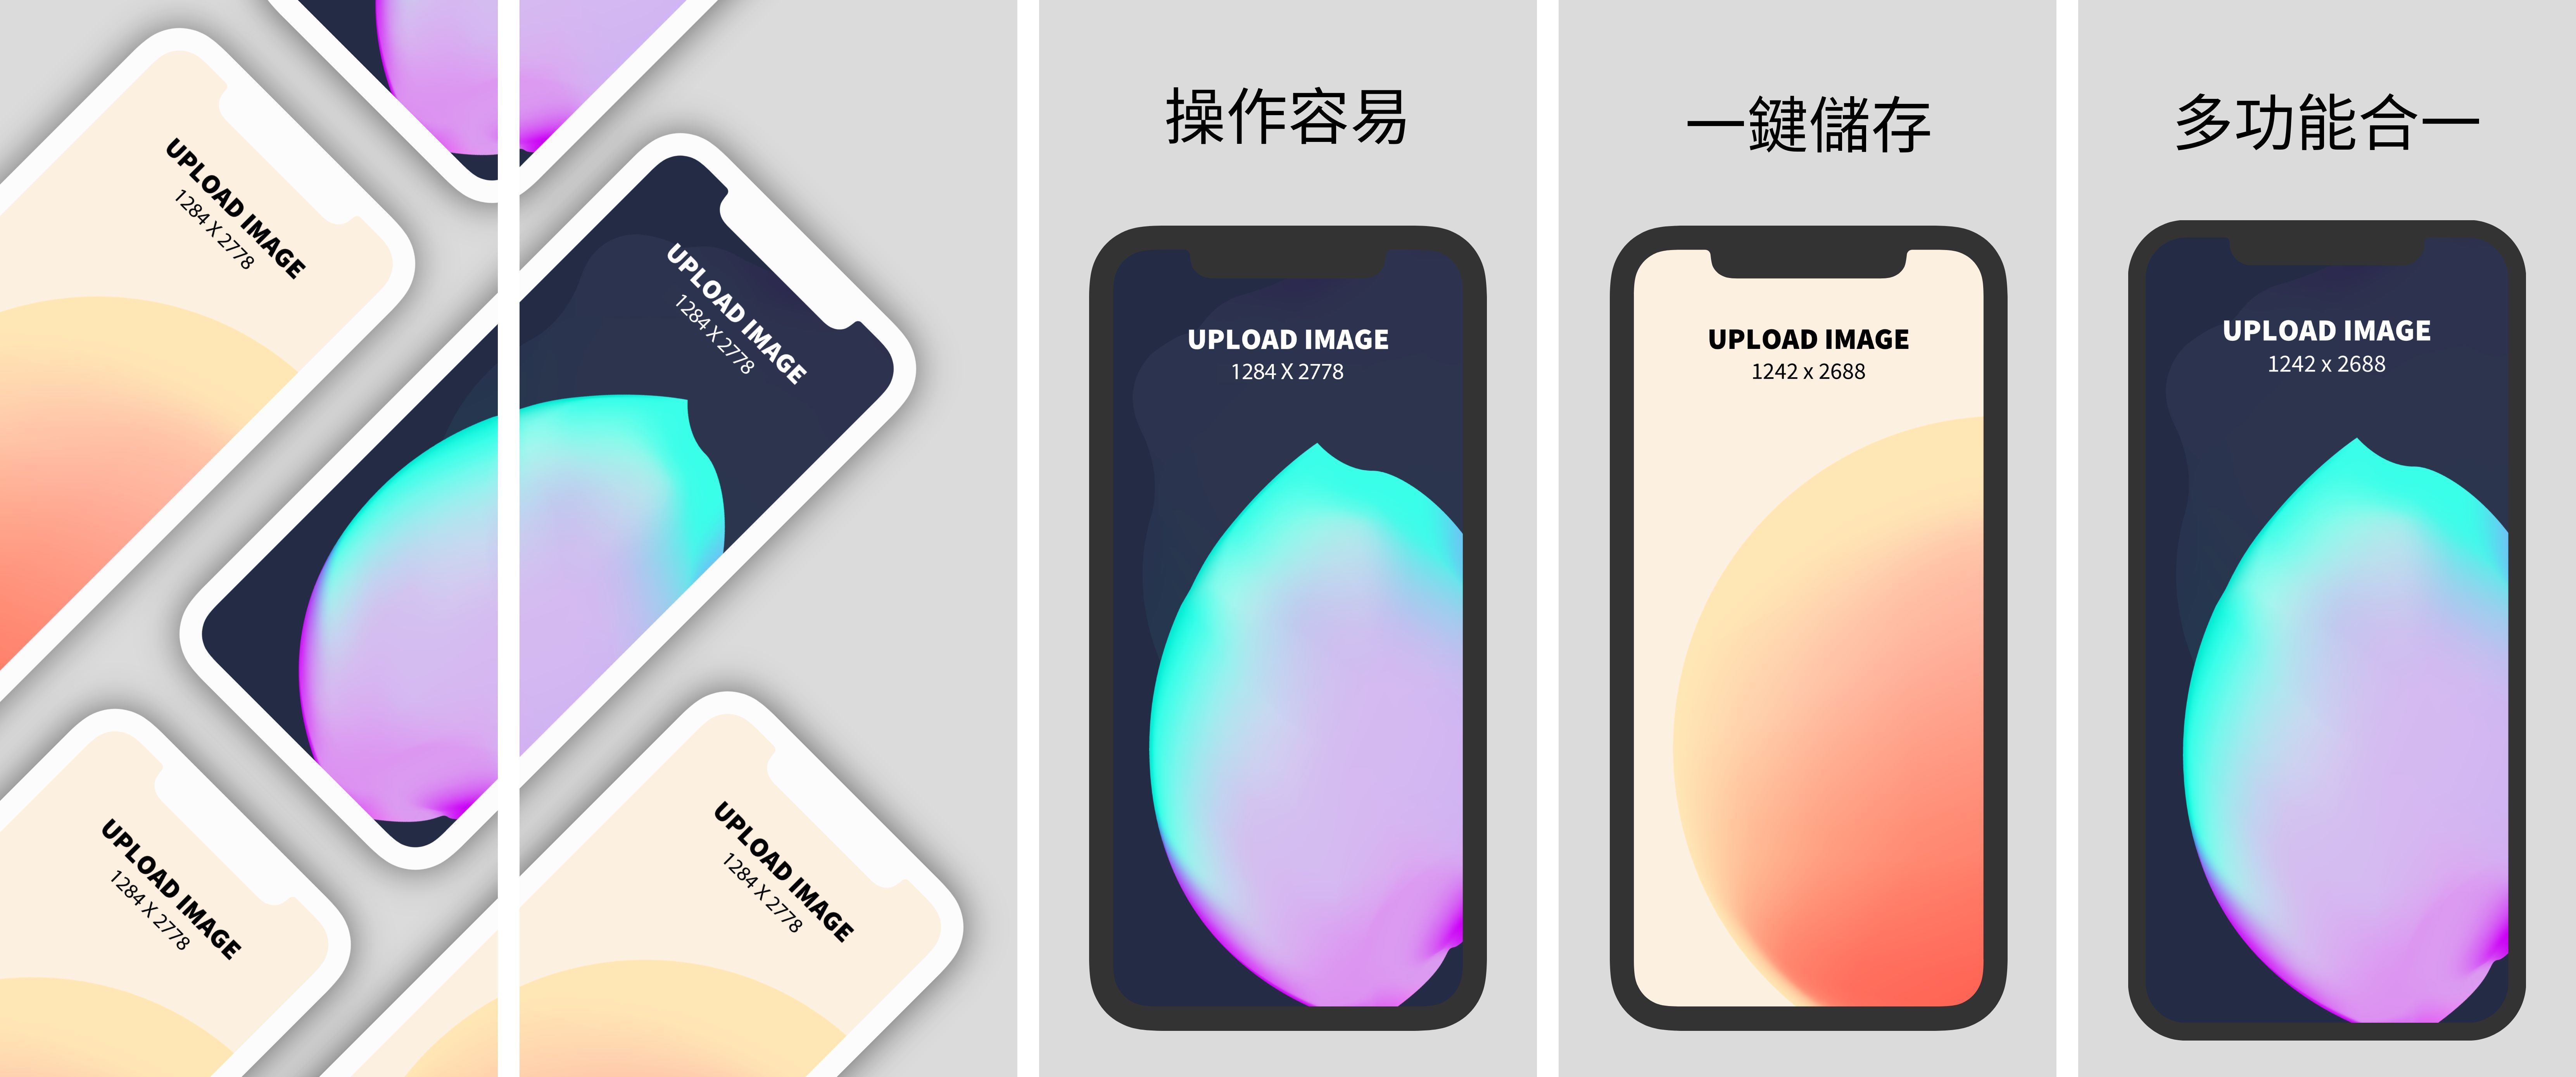Click the 操作容易 feature mockup phone
This screenshot has height=1077, width=2576.
click(x=1281, y=657)
